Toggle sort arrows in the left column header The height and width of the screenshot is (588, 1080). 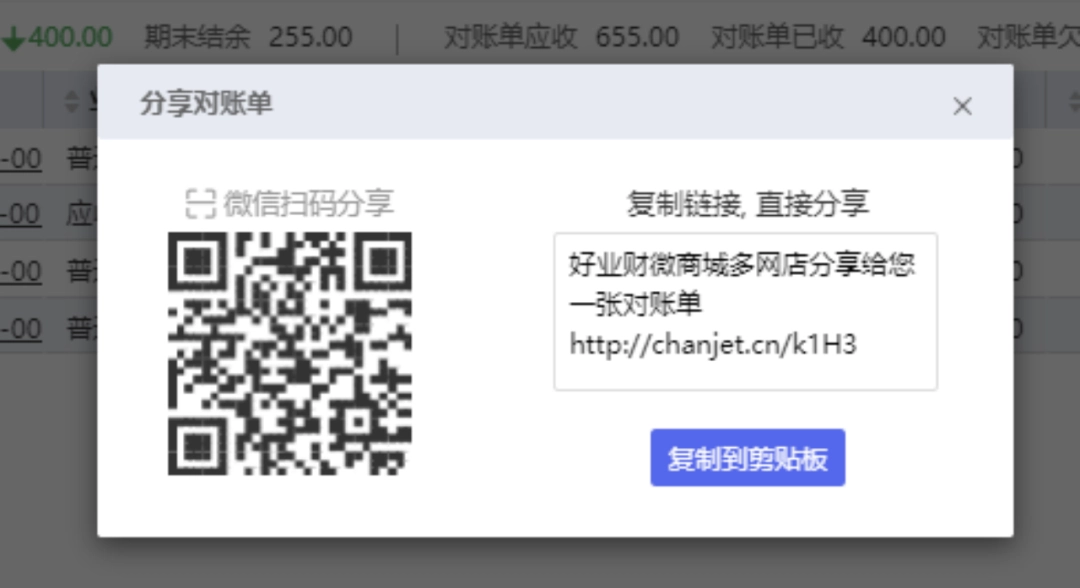(71, 102)
